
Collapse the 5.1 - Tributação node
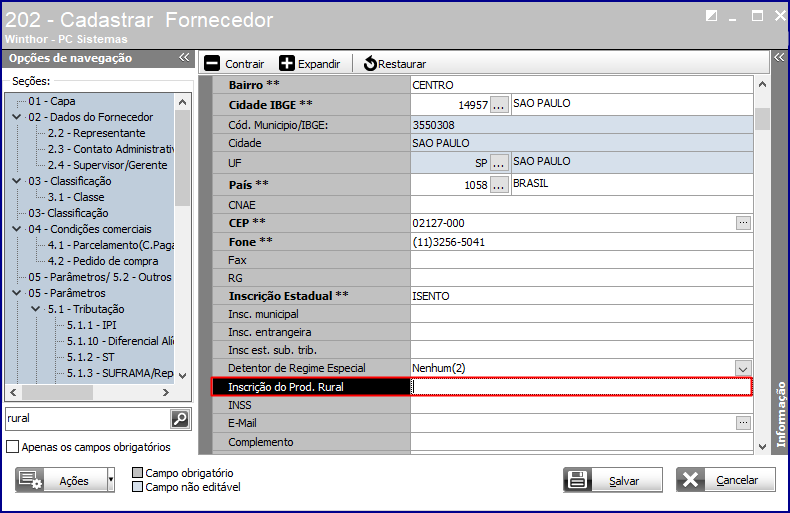36,309
